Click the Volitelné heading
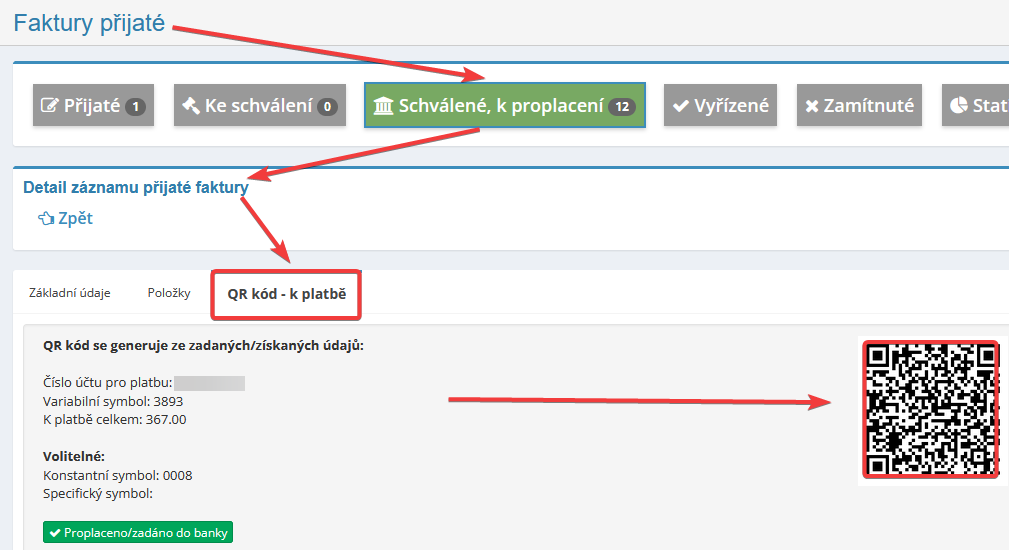The height and width of the screenshot is (550, 1009). 74,456
